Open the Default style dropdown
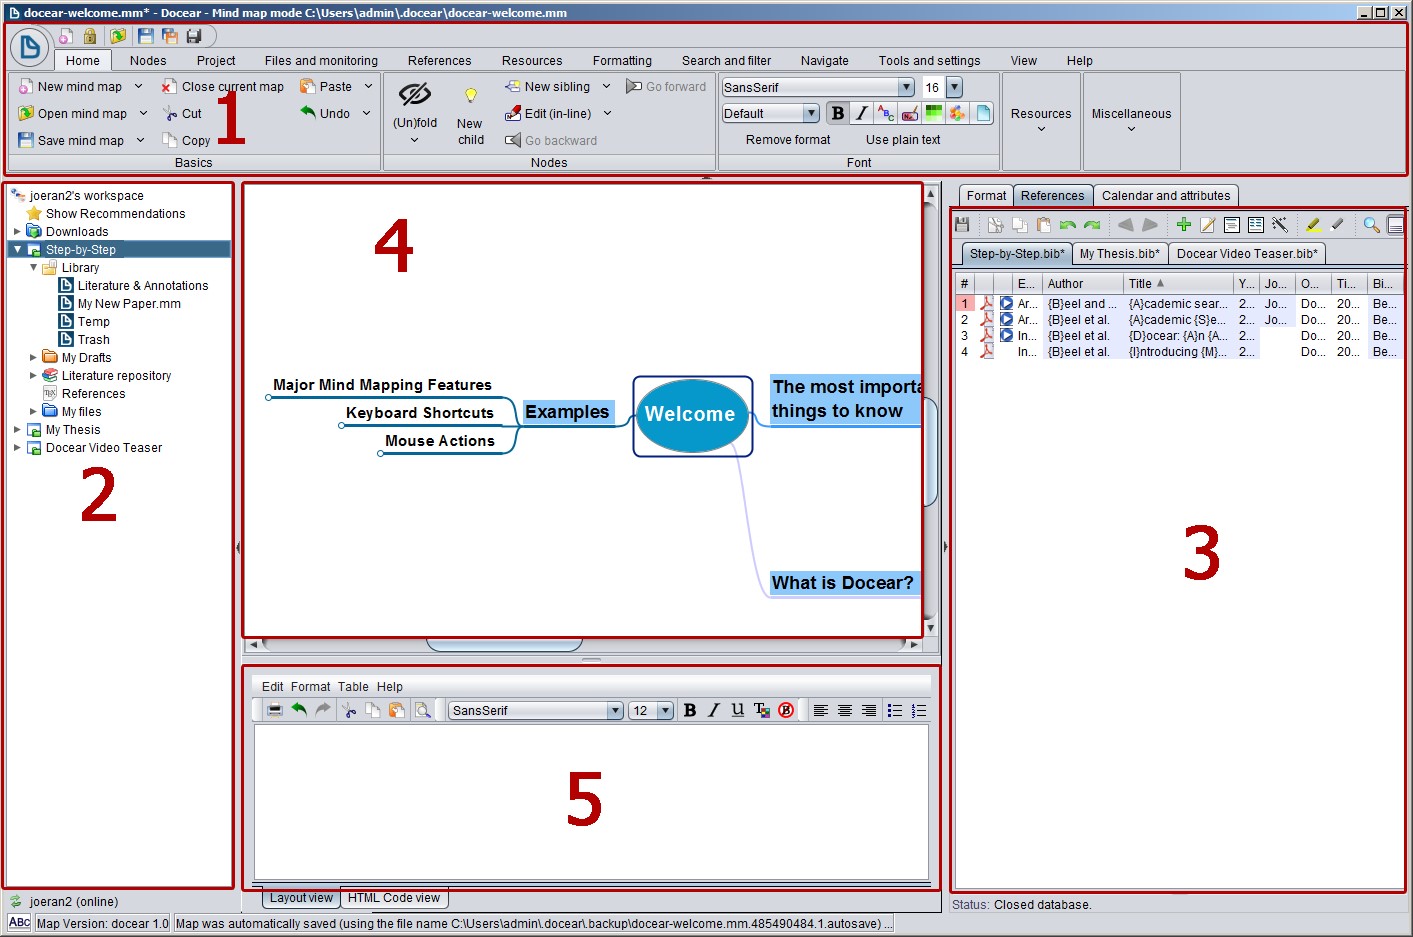The image size is (1413, 937). 811,113
